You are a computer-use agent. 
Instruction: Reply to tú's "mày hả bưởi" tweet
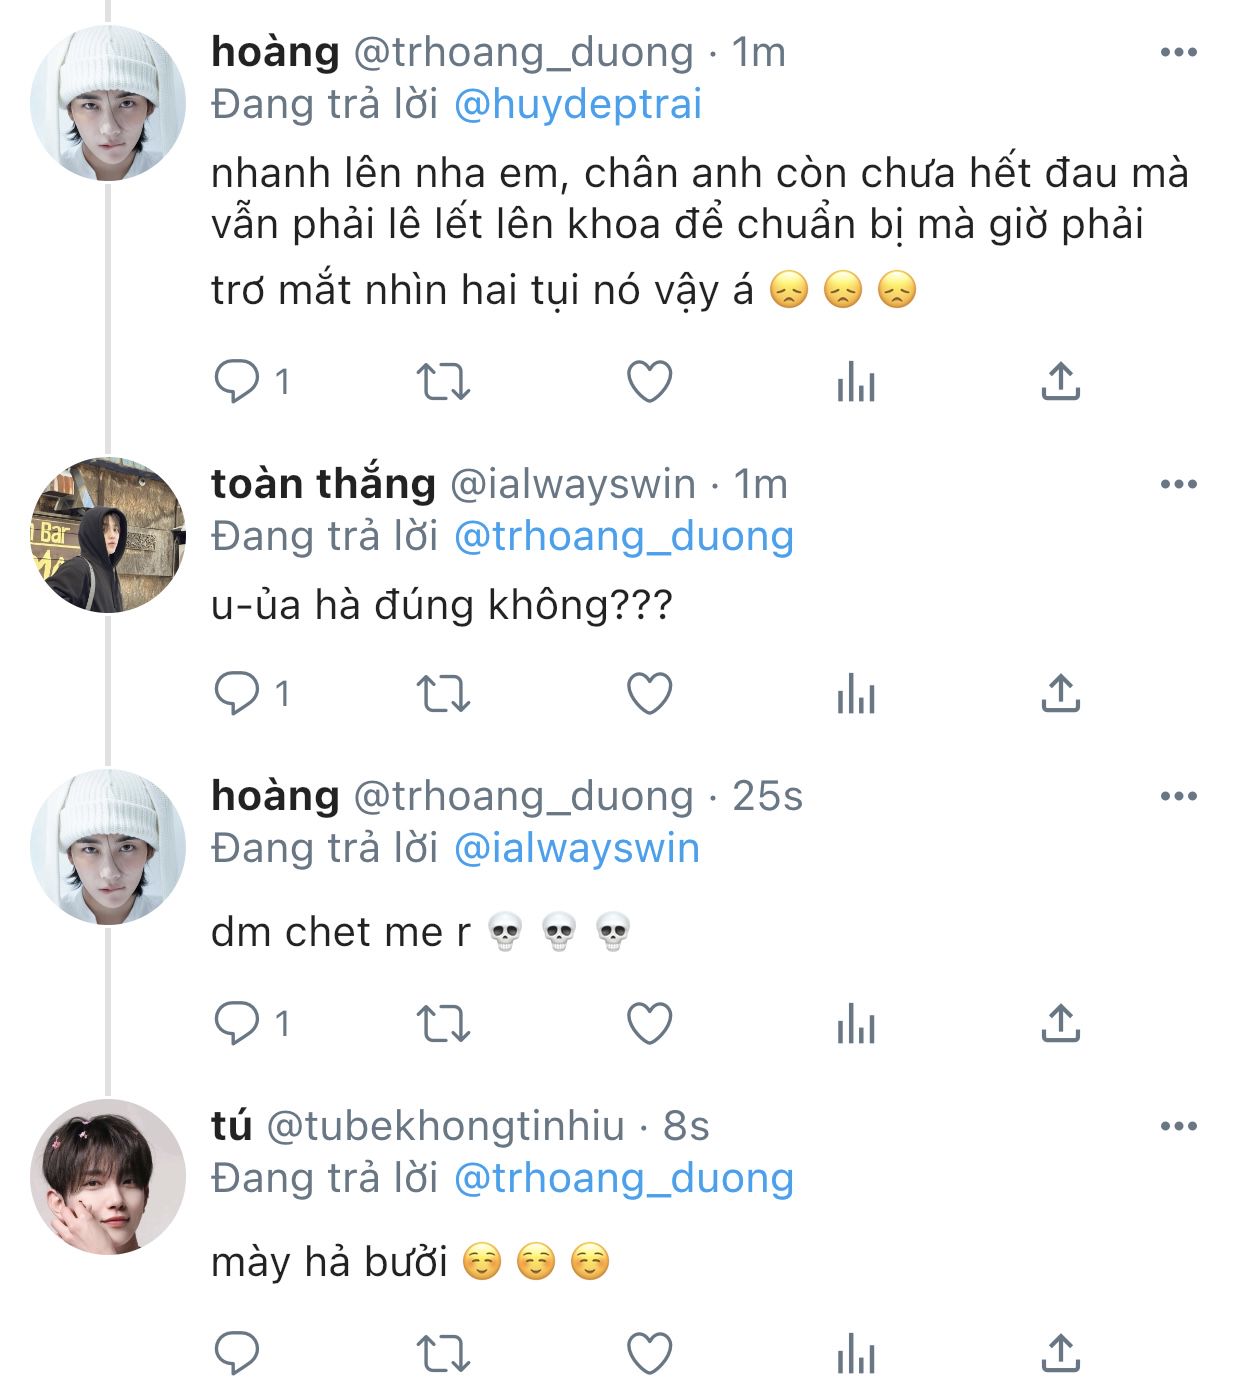point(238,1354)
